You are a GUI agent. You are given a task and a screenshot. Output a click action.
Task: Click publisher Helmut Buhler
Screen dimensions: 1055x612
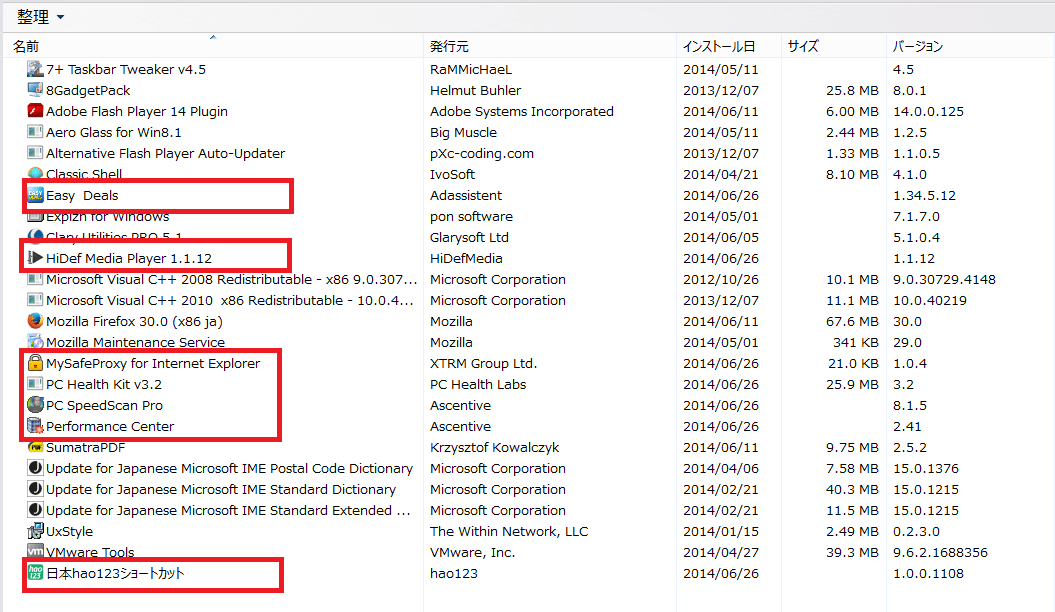(476, 90)
